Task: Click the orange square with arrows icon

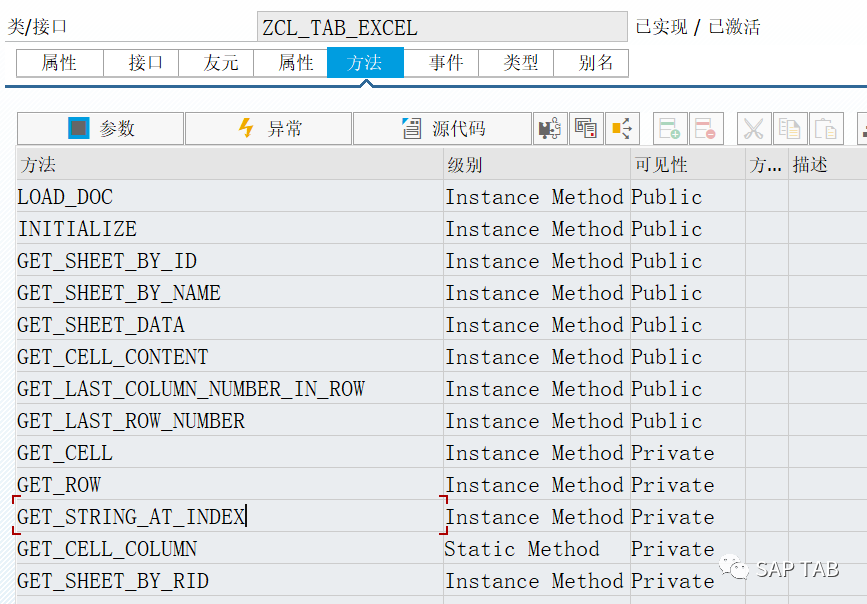Action: coord(622,129)
